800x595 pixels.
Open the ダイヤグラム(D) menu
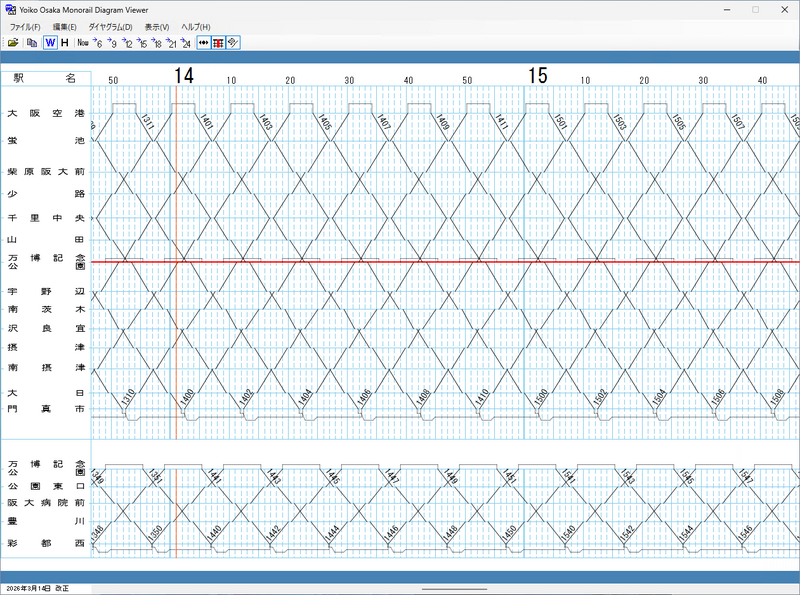pyautogui.click(x=110, y=26)
